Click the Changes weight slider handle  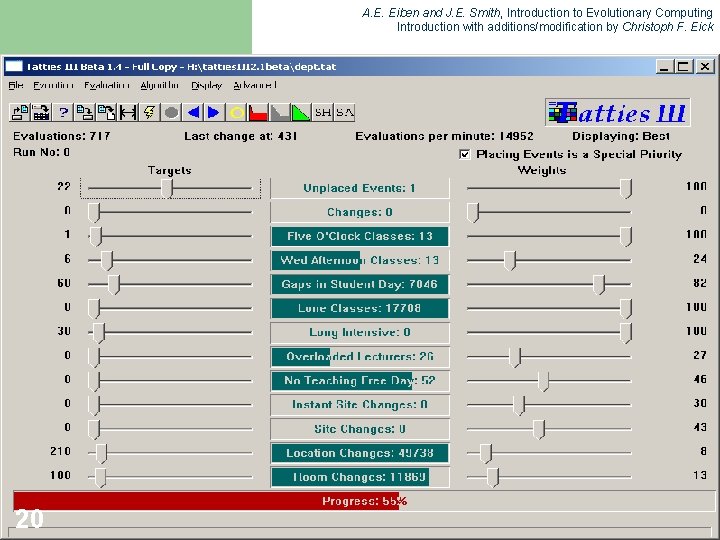point(473,213)
